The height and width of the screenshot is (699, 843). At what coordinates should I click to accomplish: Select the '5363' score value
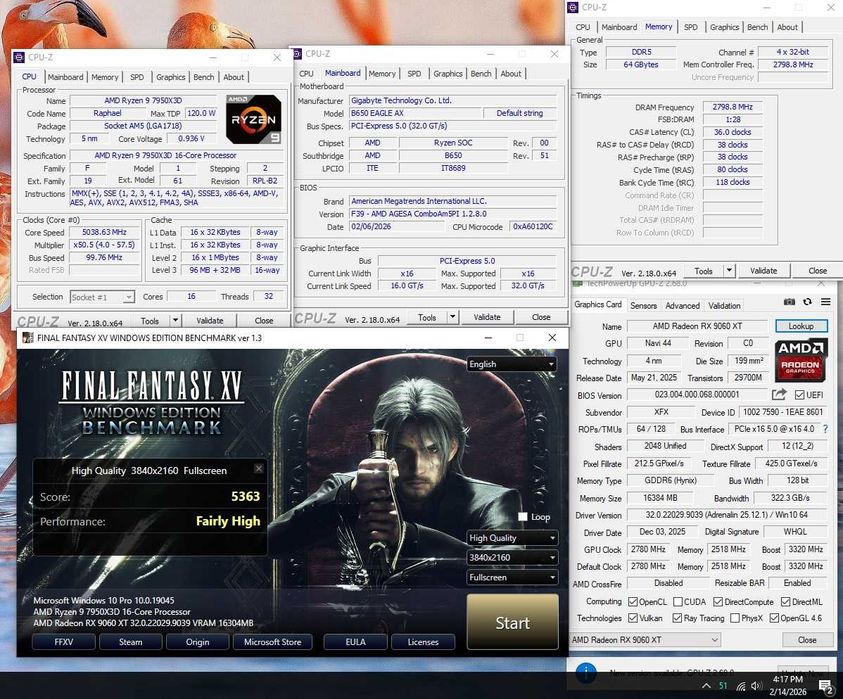pos(245,496)
